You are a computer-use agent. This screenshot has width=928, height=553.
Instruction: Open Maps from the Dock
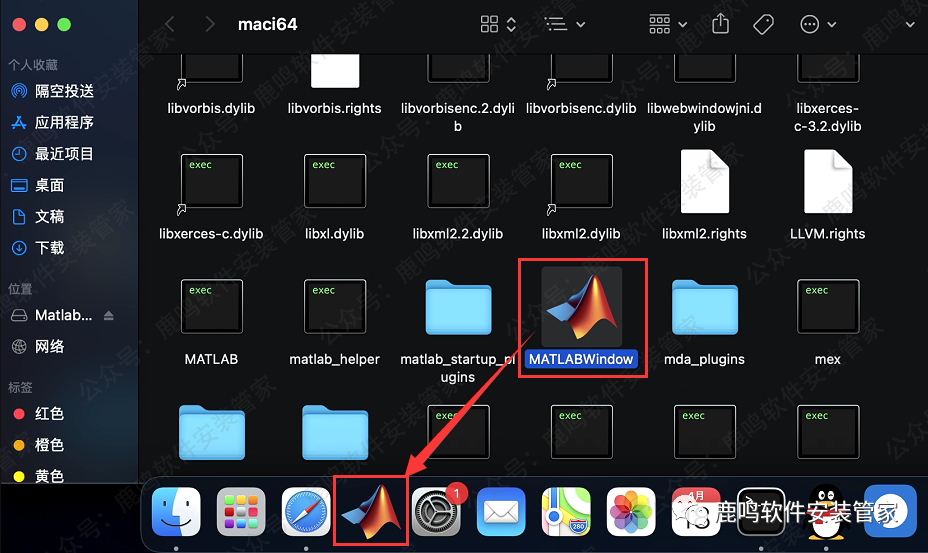tap(565, 513)
